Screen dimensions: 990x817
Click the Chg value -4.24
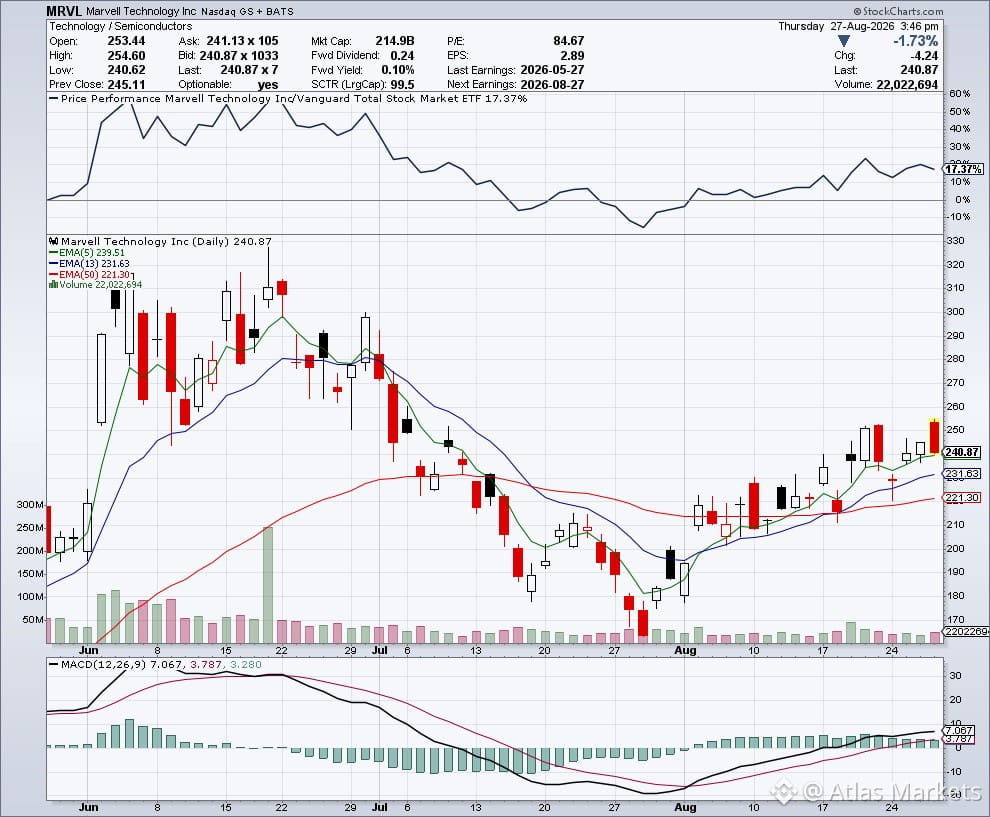(x=924, y=56)
